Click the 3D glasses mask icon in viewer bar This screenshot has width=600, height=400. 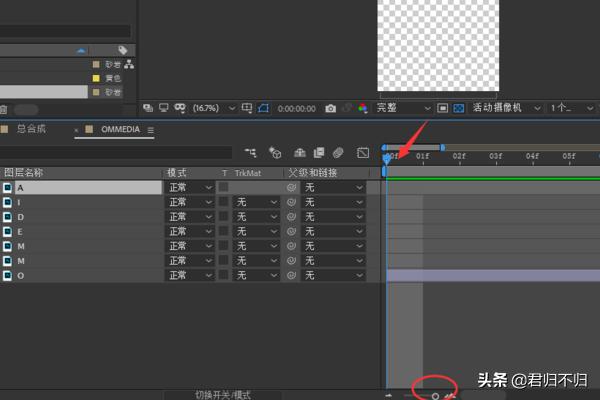tap(179, 108)
